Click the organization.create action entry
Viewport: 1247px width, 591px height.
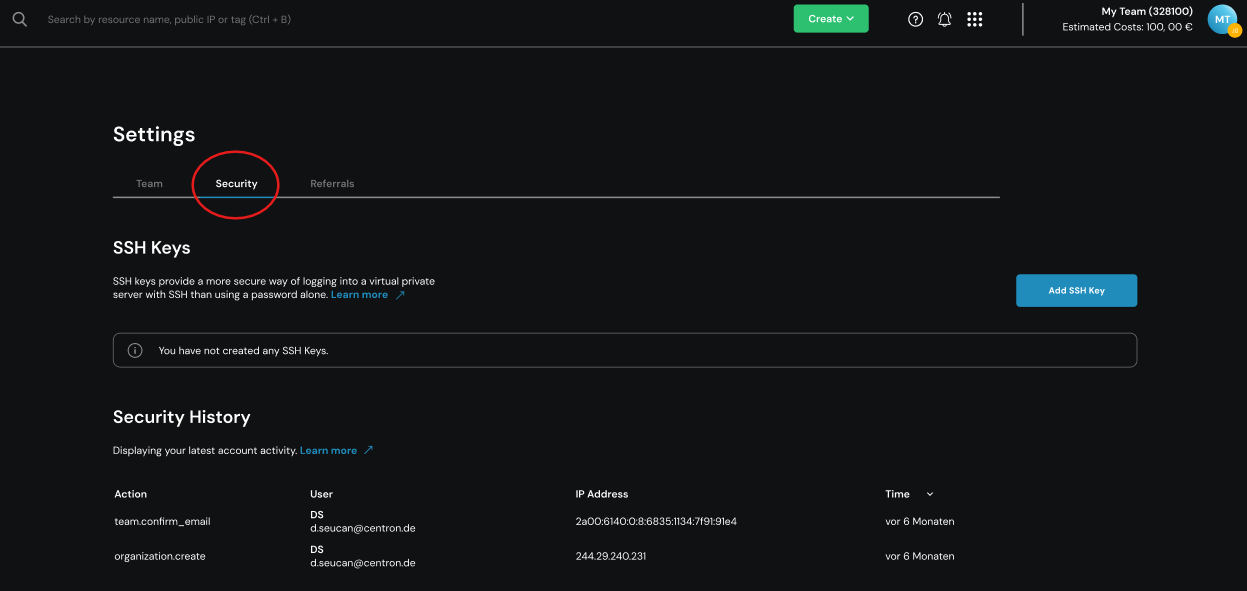pos(160,556)
